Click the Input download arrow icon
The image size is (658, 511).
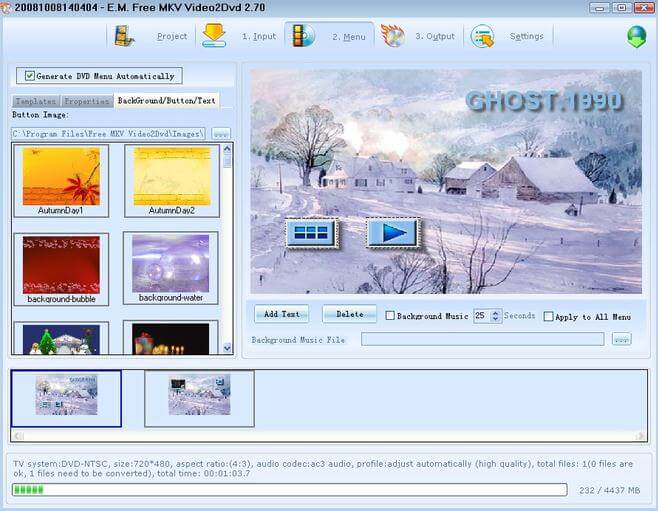[x=214, y=36]
